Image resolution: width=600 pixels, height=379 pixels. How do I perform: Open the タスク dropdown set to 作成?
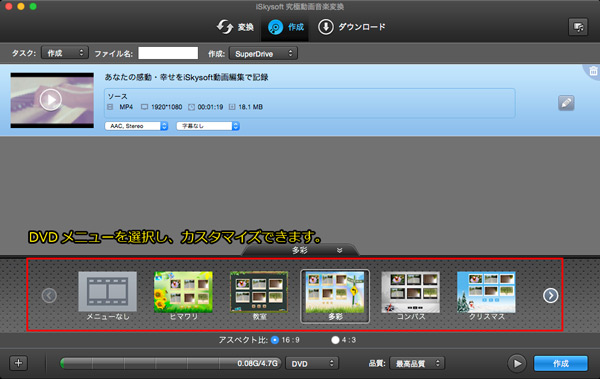65,53
